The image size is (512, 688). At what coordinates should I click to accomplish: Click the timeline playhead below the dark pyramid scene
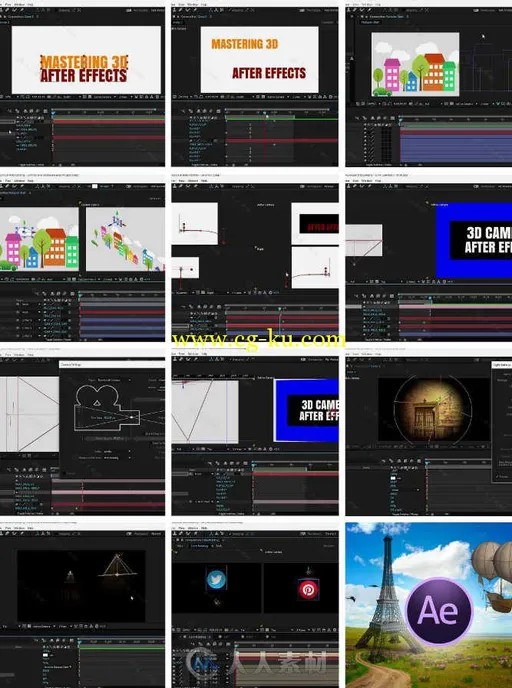click(x=79, y=642)
